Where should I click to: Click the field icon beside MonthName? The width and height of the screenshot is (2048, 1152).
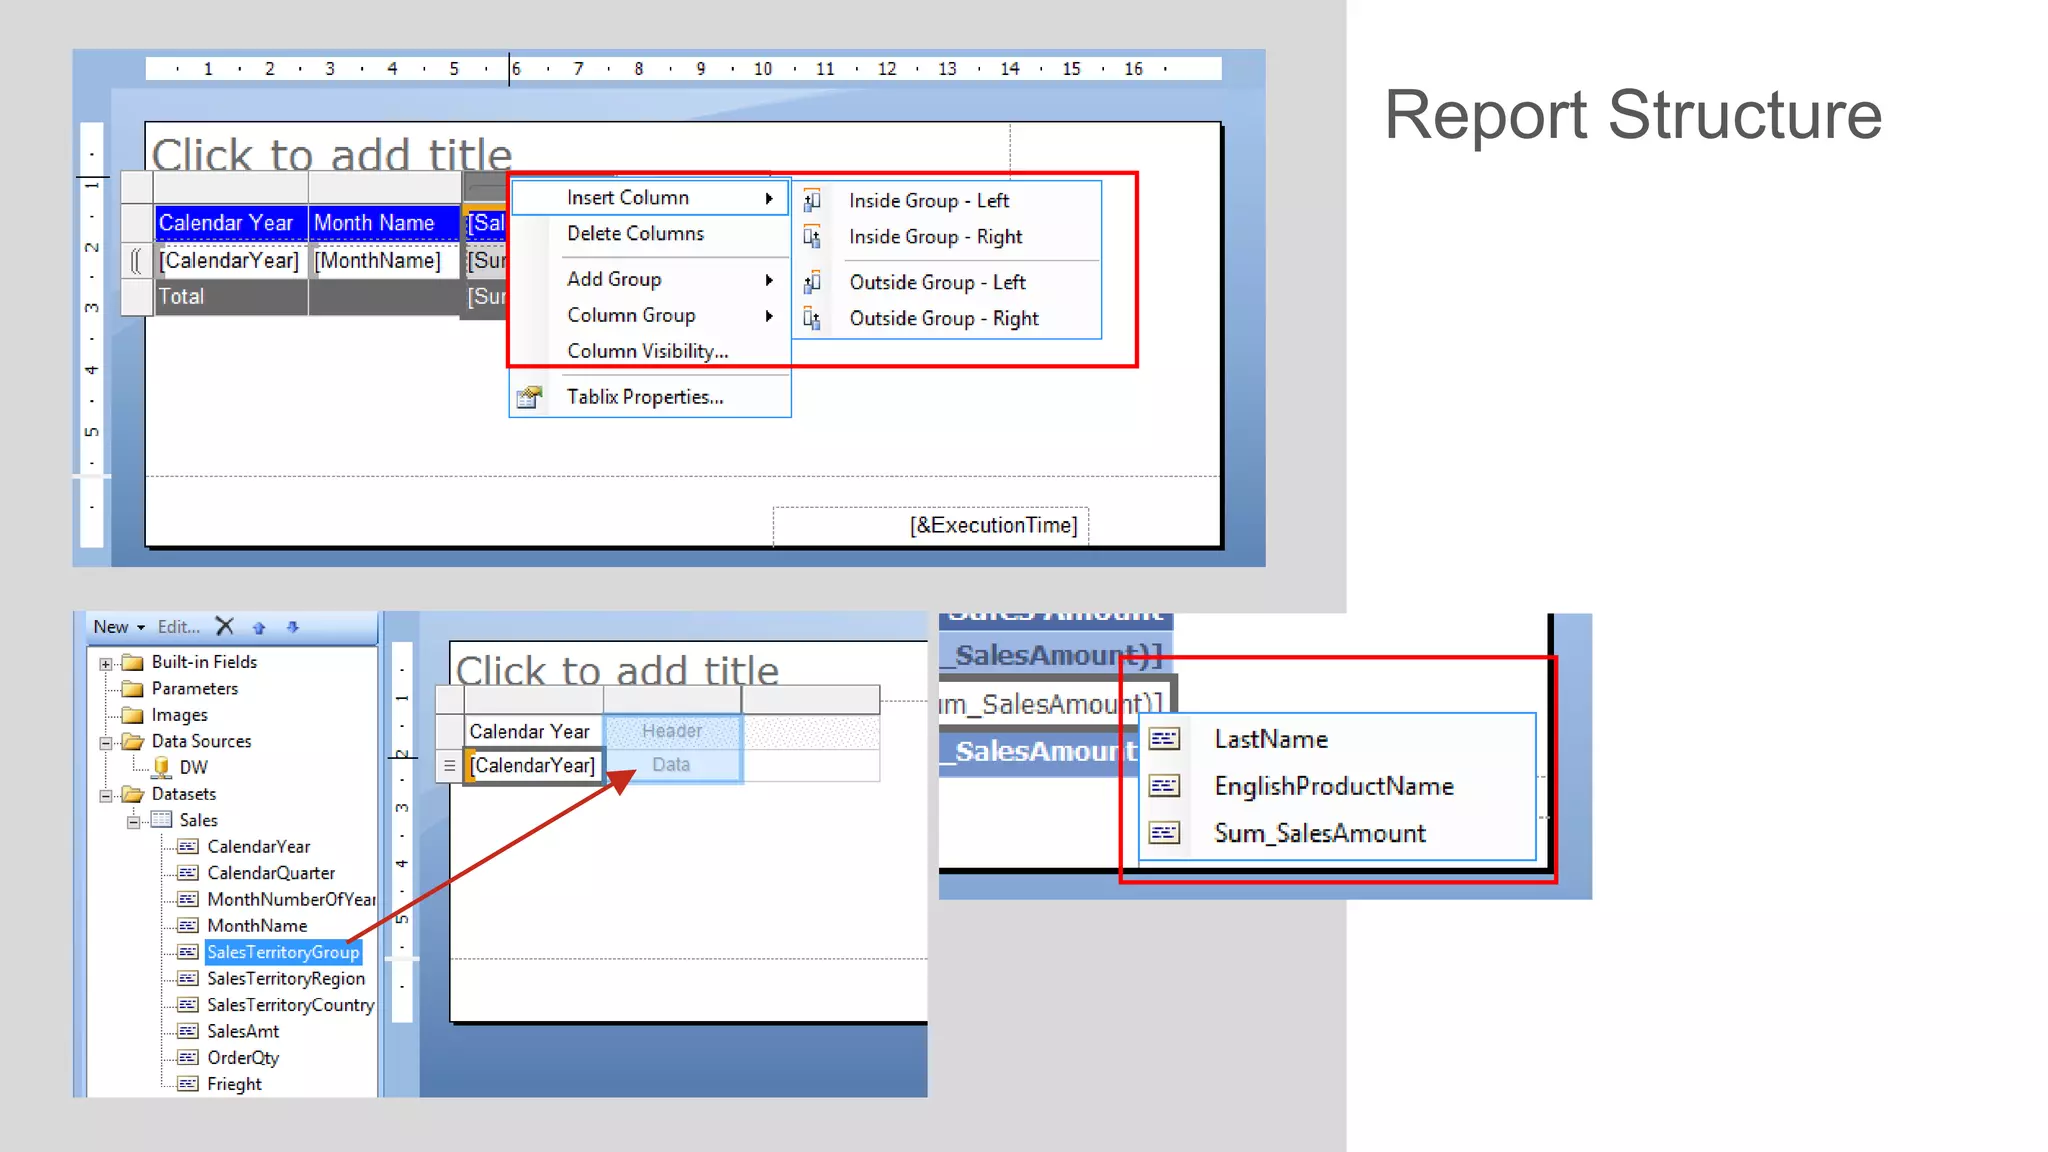[188, 926]
